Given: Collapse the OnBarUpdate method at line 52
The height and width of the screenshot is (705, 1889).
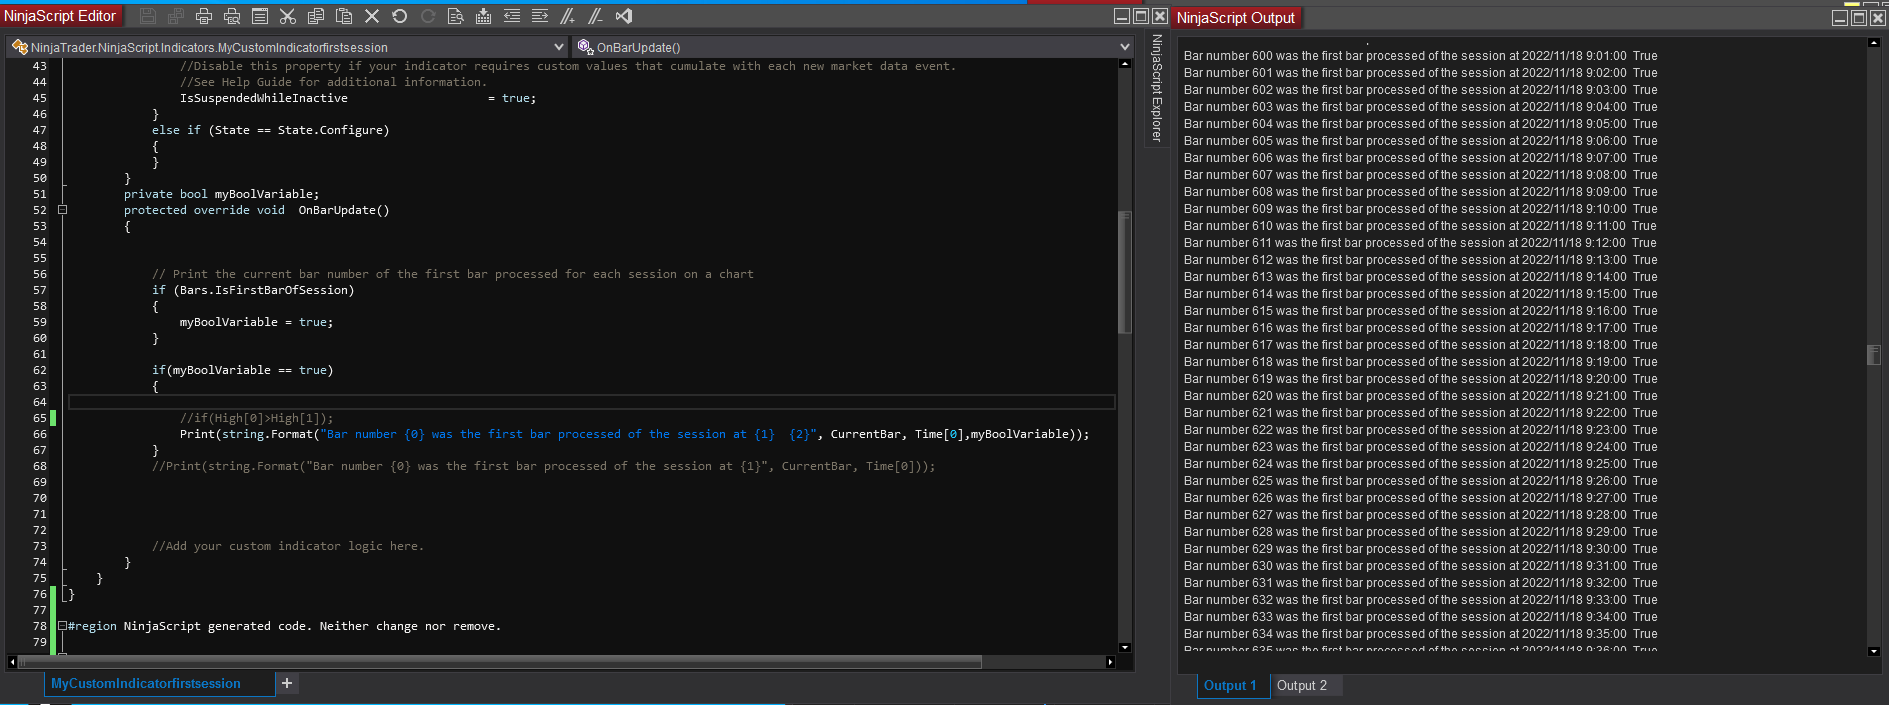Looking at the screenshot, I should (x=62, y=210).
